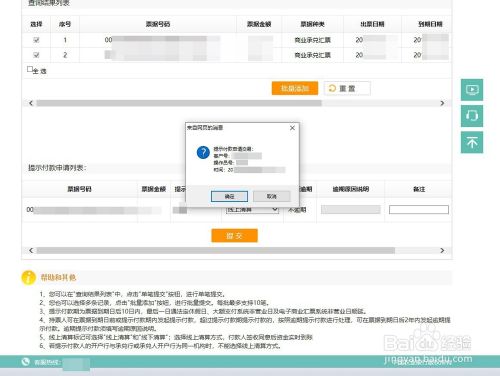Click the back-to-top arrow icon
Image resolution: width=500 pixels, height=376 pixels.
[472, 142]
